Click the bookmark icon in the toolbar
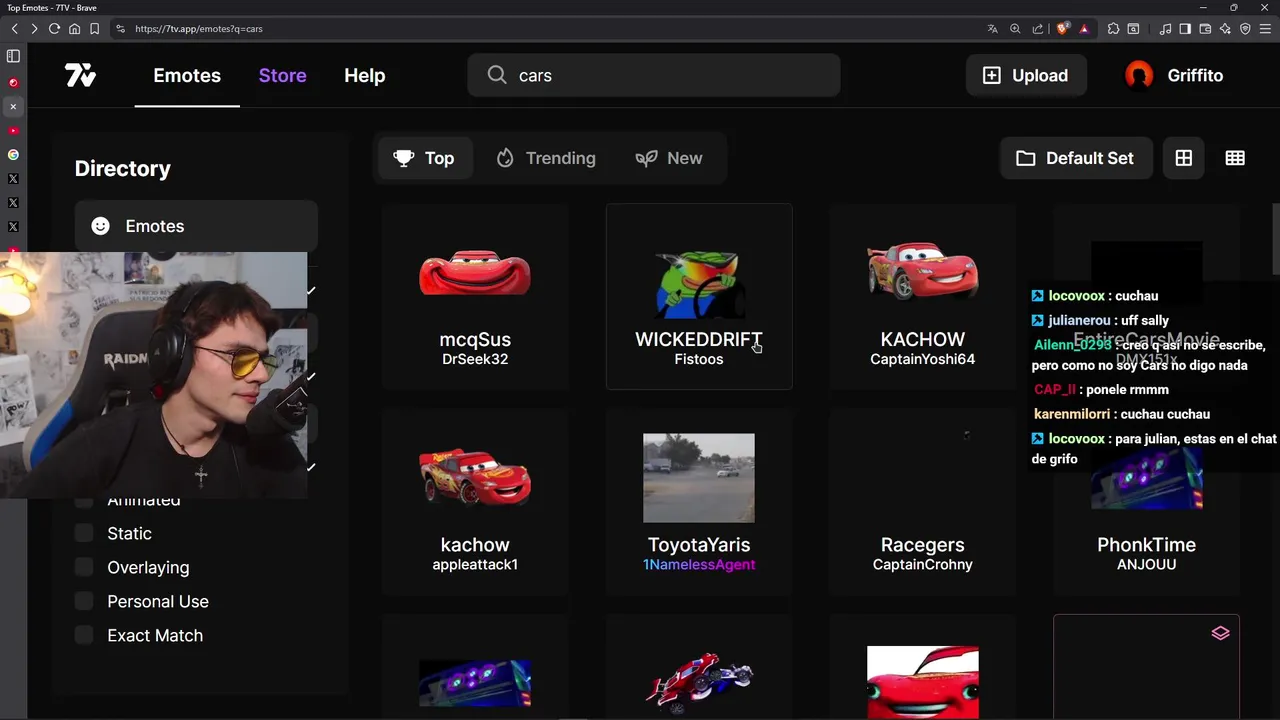This screenshot has width=1280, height=720. [x=94, y=29]
